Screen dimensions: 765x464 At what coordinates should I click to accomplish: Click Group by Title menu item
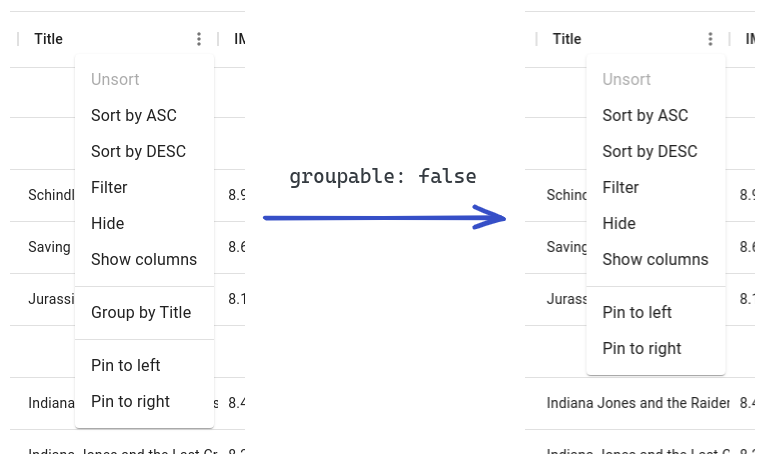[141, 312]
